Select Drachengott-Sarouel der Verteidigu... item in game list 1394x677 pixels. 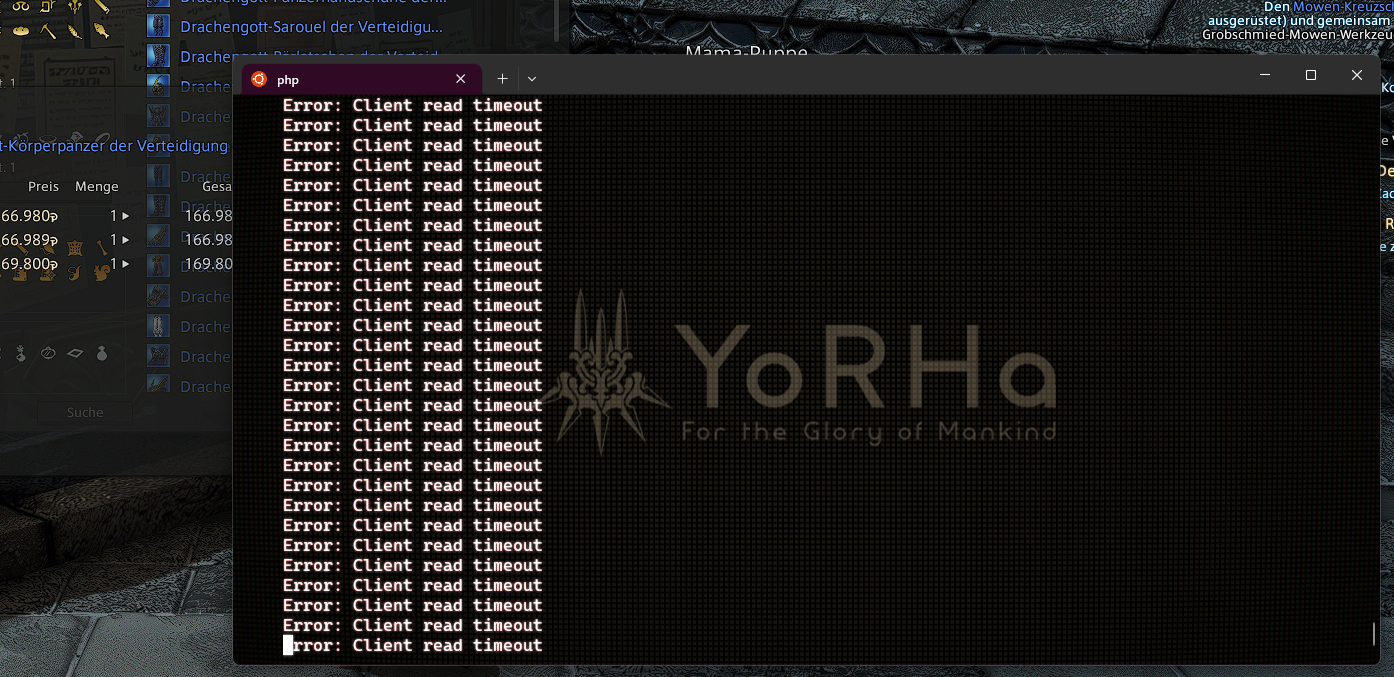[x=311, y=27]
